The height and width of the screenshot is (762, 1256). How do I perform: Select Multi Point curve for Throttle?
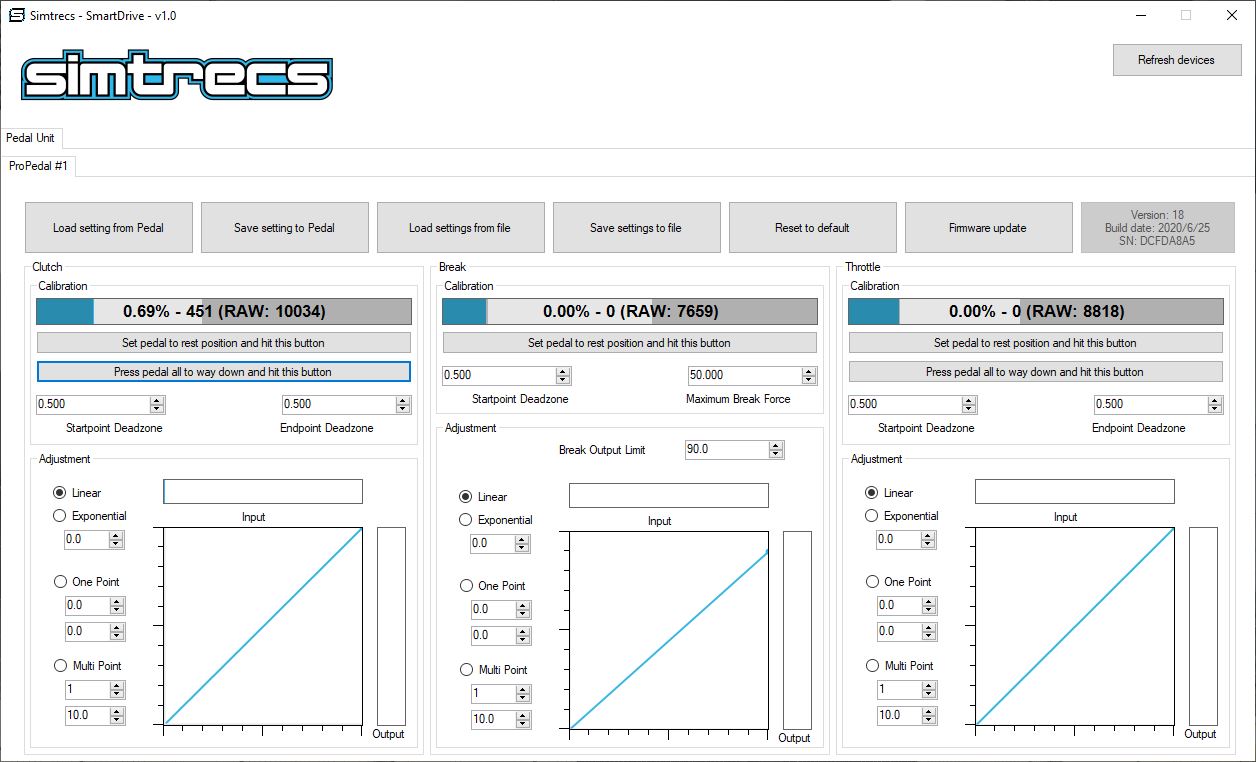pyautogui.click(x=872, y=666)
